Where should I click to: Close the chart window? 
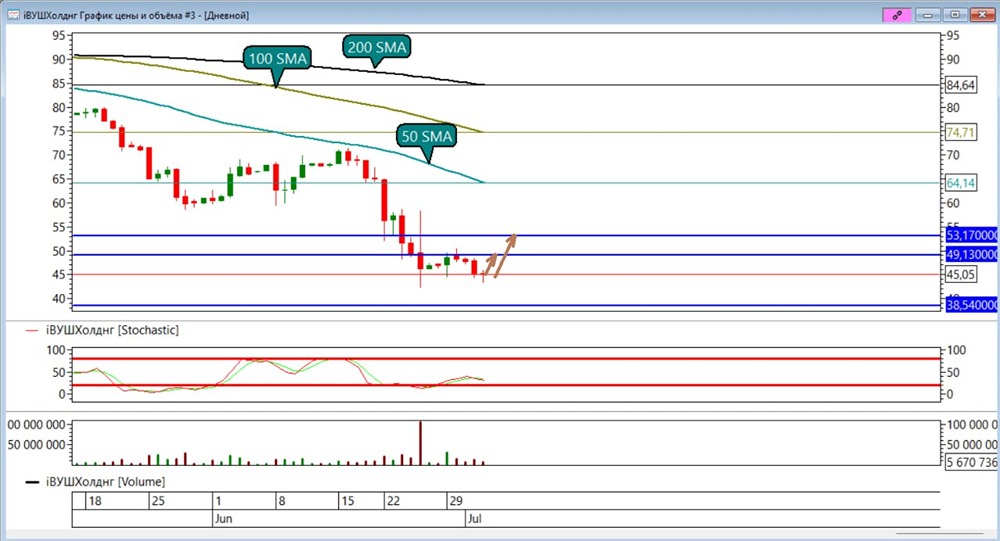click(x=982, y=15)
